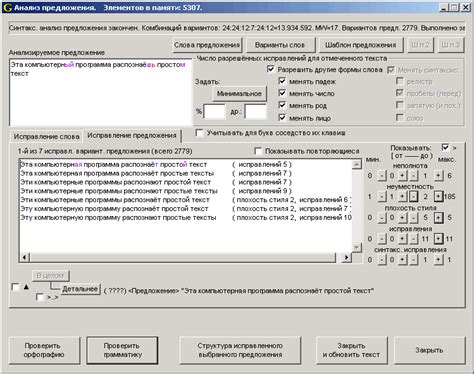Increase the maximum неполнота value
This screenshot has width=474, height=374.
click(439, 176)
